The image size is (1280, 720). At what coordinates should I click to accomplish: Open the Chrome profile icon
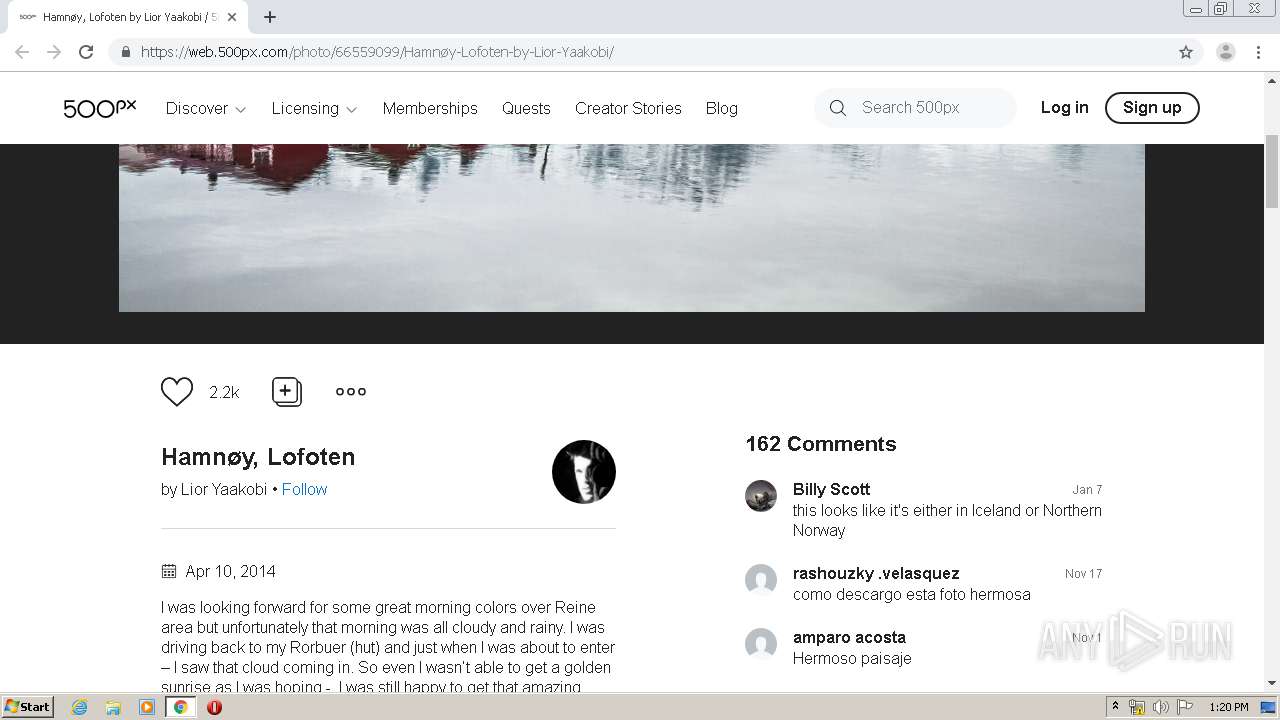pos(1225,52)
